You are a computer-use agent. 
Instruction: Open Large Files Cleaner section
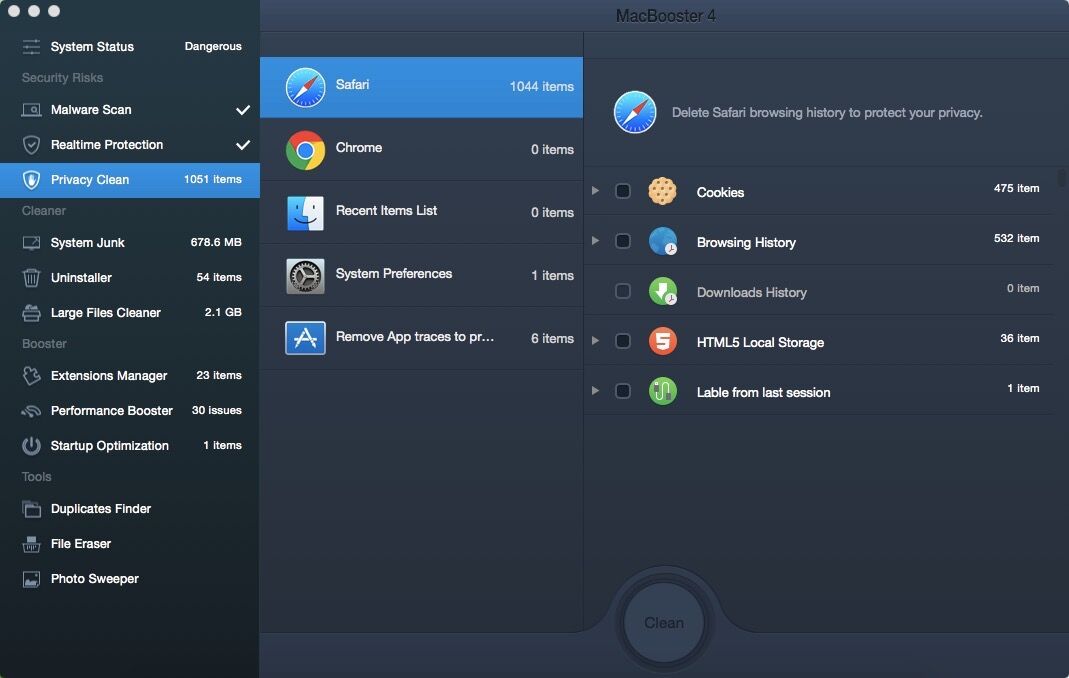point(130,313)
